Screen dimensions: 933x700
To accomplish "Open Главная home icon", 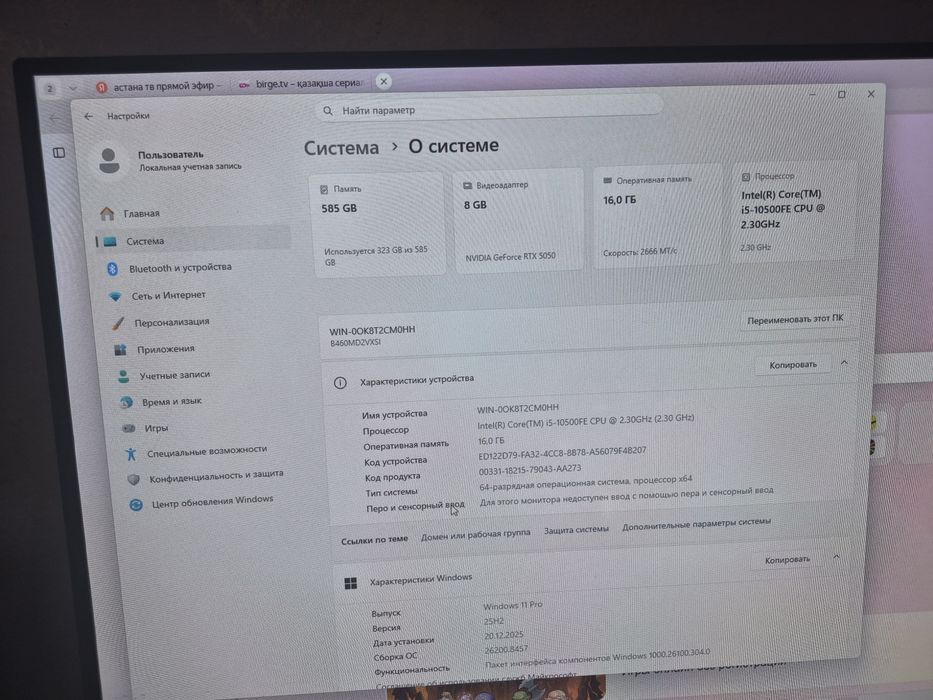I will 107,213.
